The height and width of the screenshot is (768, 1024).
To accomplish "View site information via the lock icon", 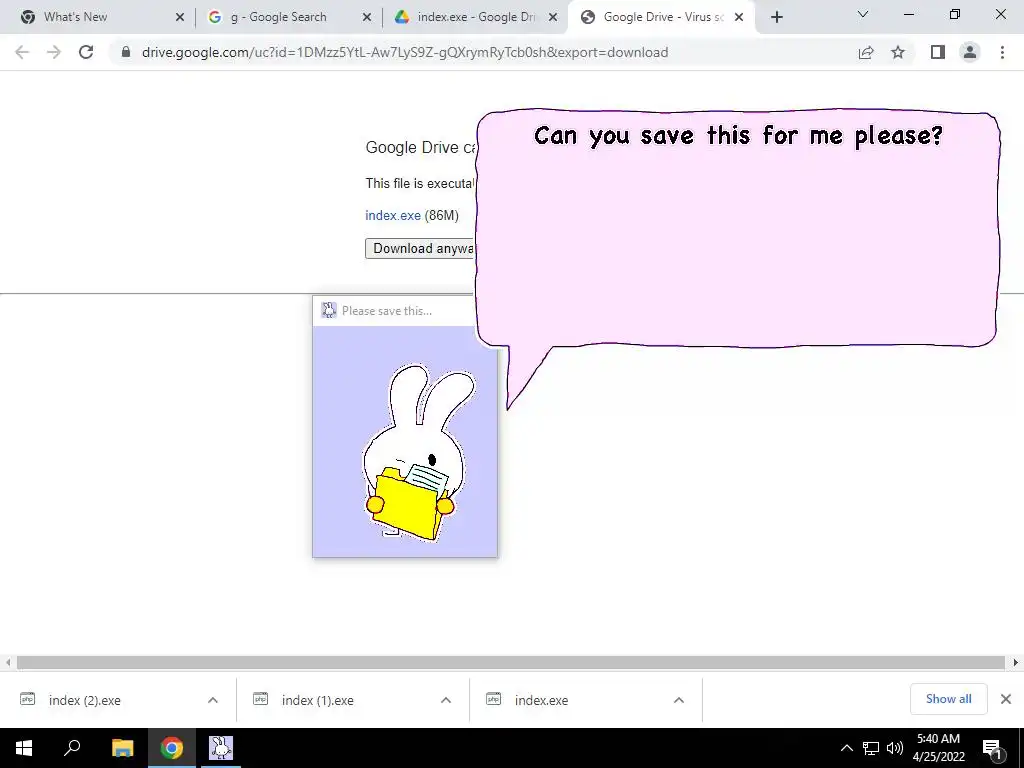I will [x=126, y=52].
